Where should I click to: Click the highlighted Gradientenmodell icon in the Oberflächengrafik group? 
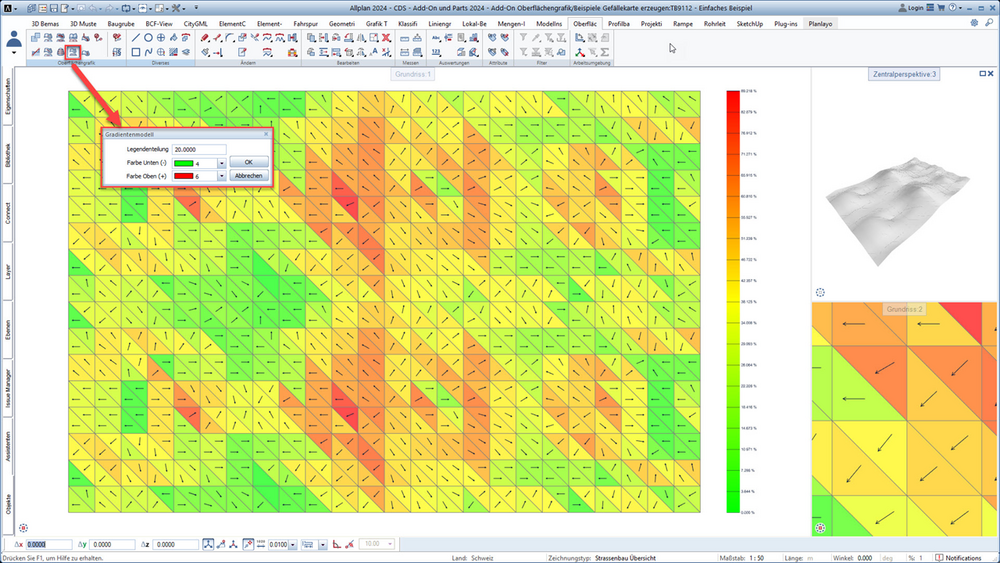coord(73,52)
